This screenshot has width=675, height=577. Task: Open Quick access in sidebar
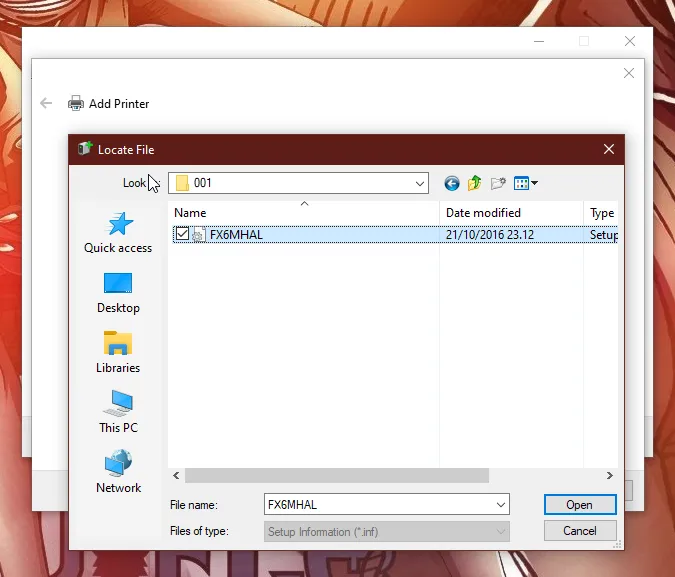click(118, 232)
